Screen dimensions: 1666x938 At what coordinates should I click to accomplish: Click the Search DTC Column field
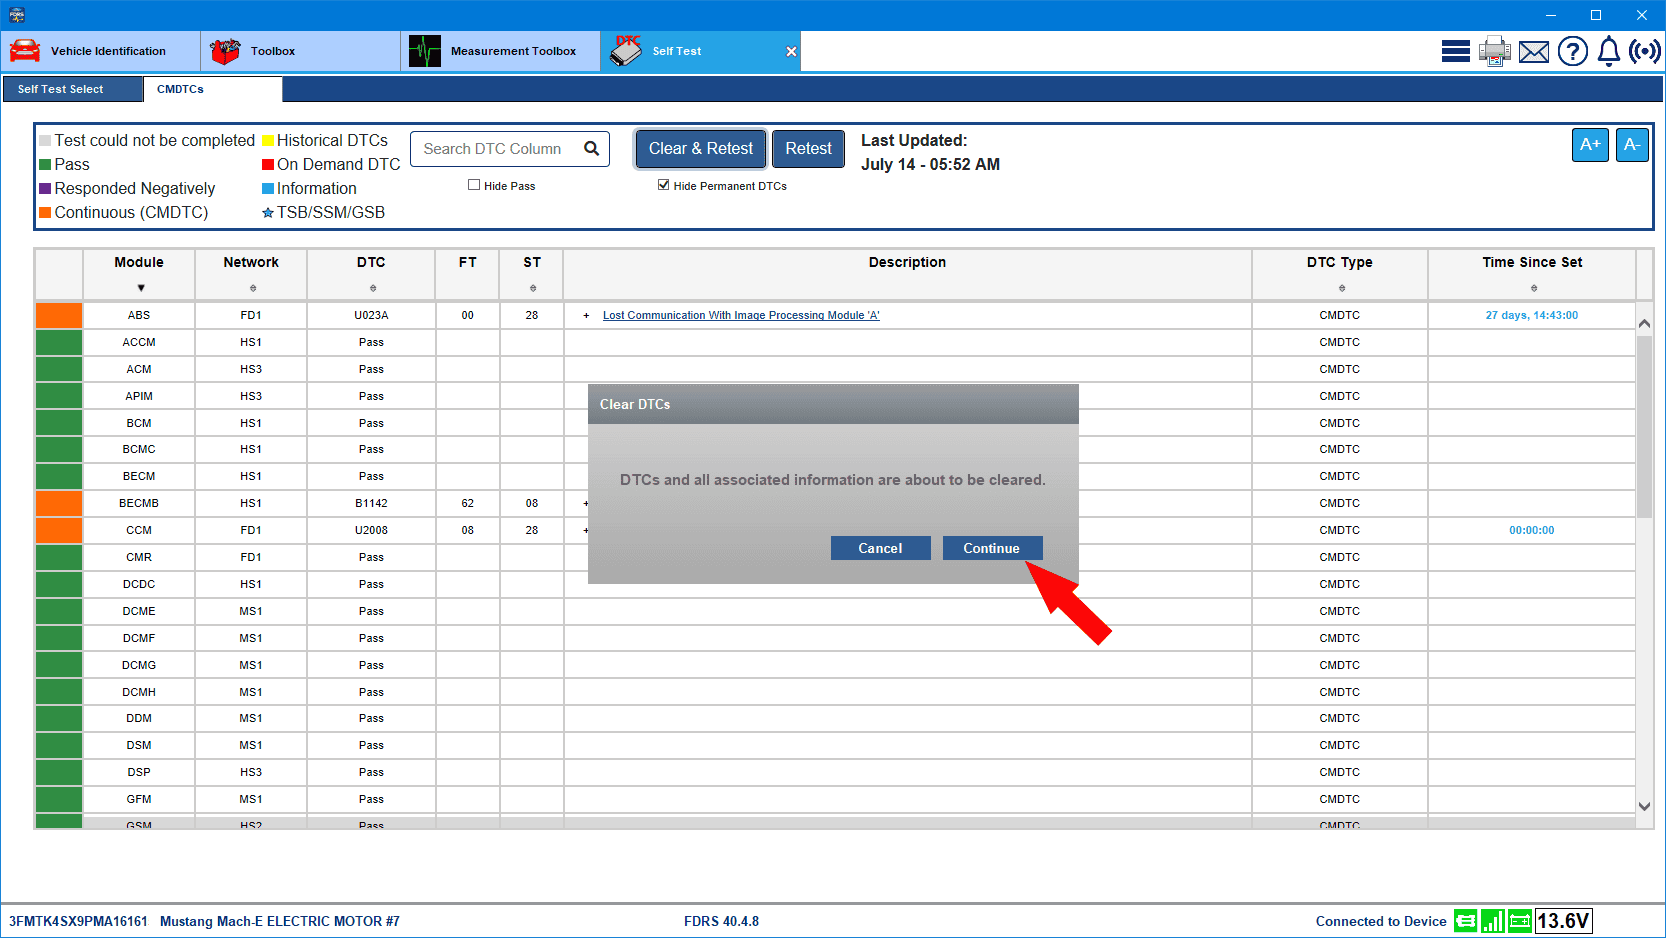(x=495, y=149)
